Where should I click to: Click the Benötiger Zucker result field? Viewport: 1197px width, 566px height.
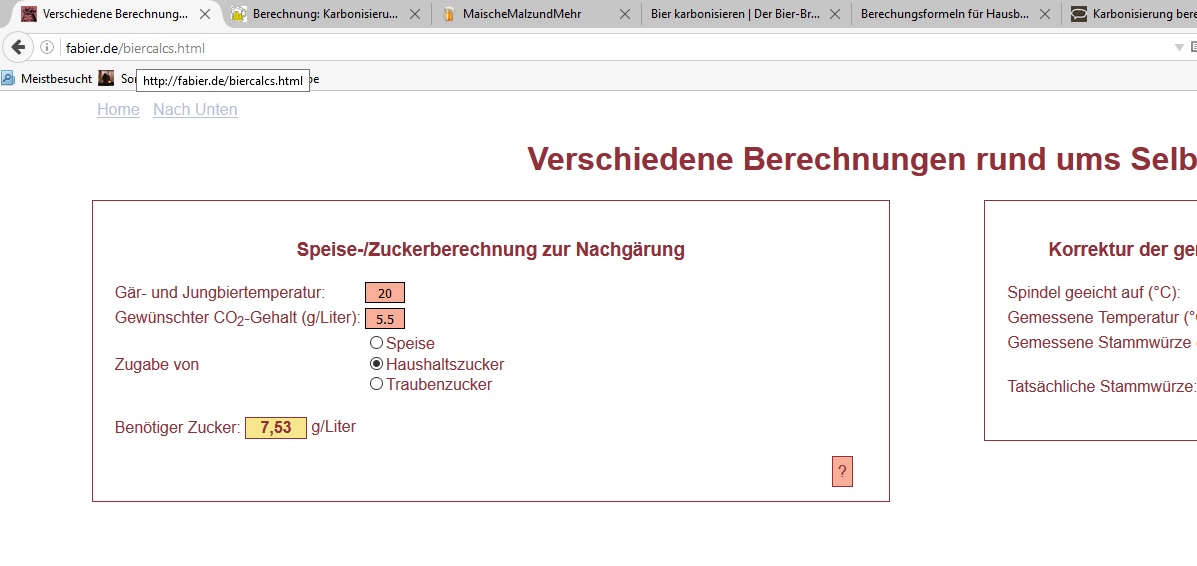276,428
